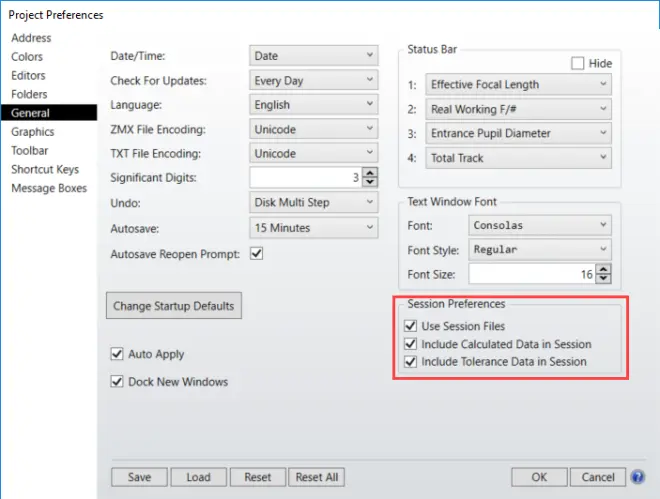Viewport: 660px width, 499px height.
Task: Open Font Style Regular dropdown
Action: click(540, 250)
